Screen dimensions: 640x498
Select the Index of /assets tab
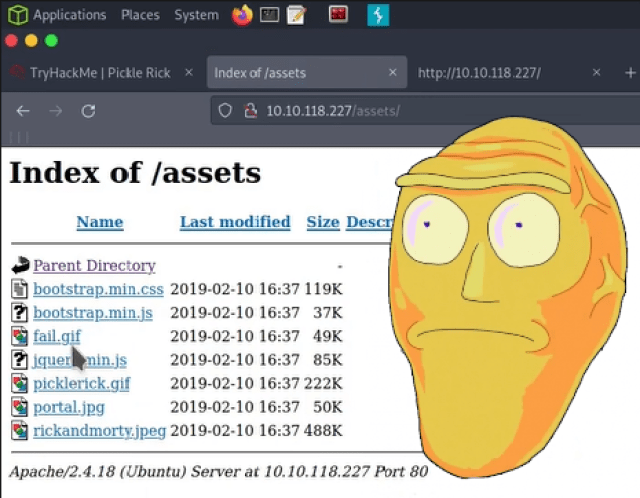(x=307, y=72)
